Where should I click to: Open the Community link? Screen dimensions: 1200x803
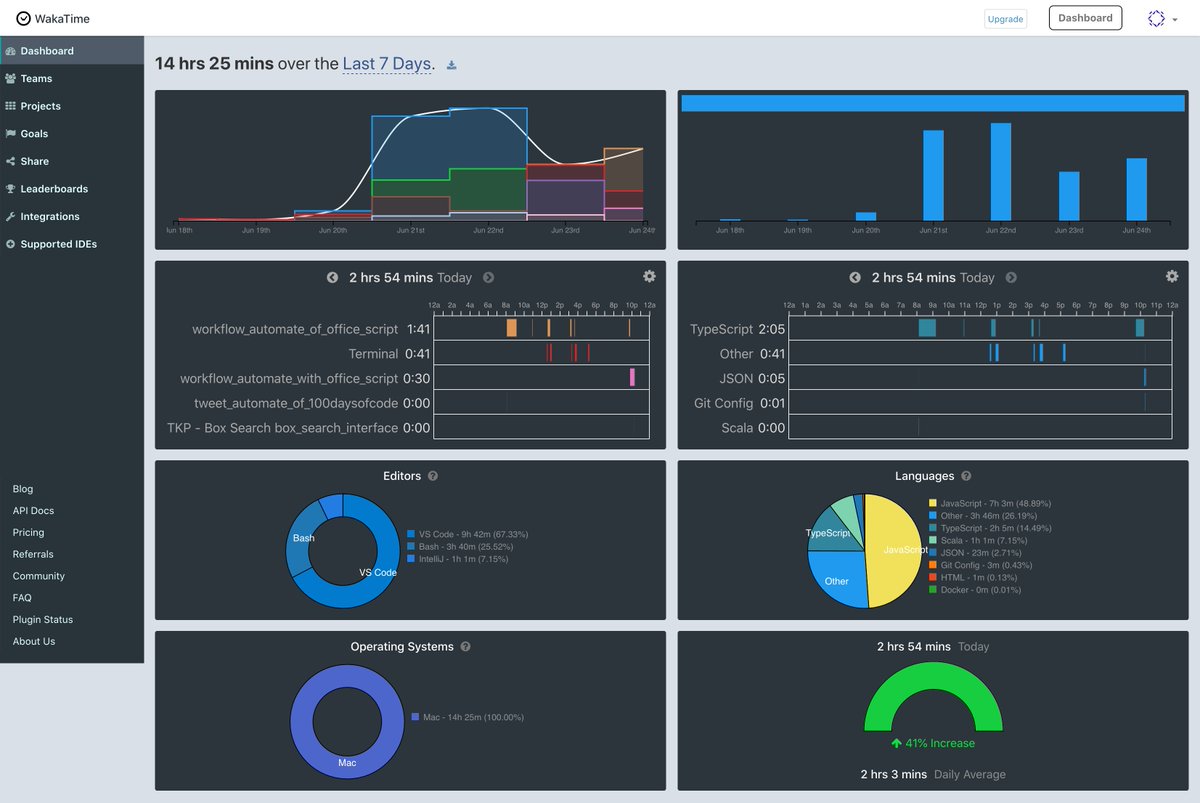click(38, 576)
